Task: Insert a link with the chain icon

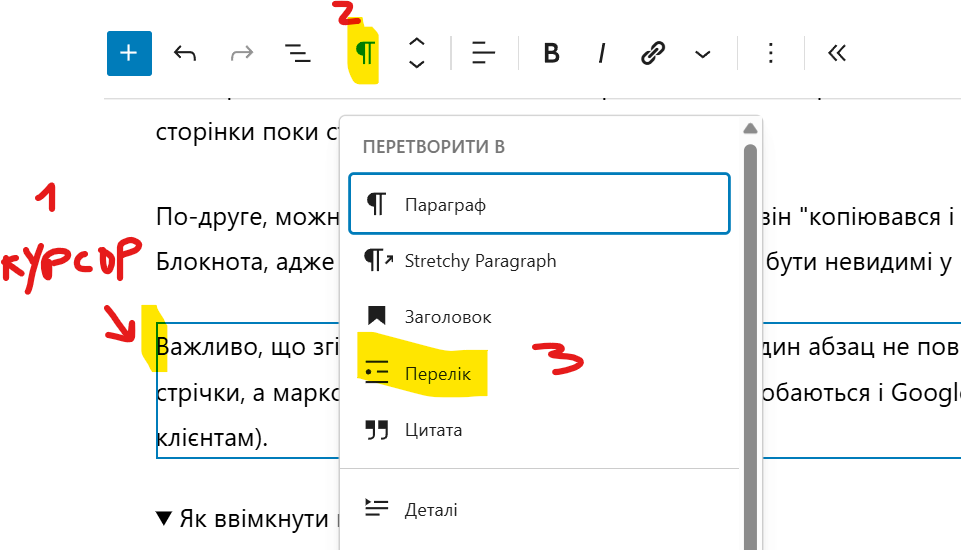Action: click(653, 53)
